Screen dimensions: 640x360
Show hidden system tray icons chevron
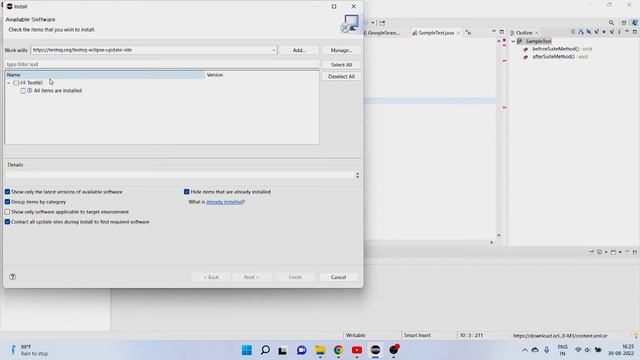pyautogui.click(x=524, y=350)
